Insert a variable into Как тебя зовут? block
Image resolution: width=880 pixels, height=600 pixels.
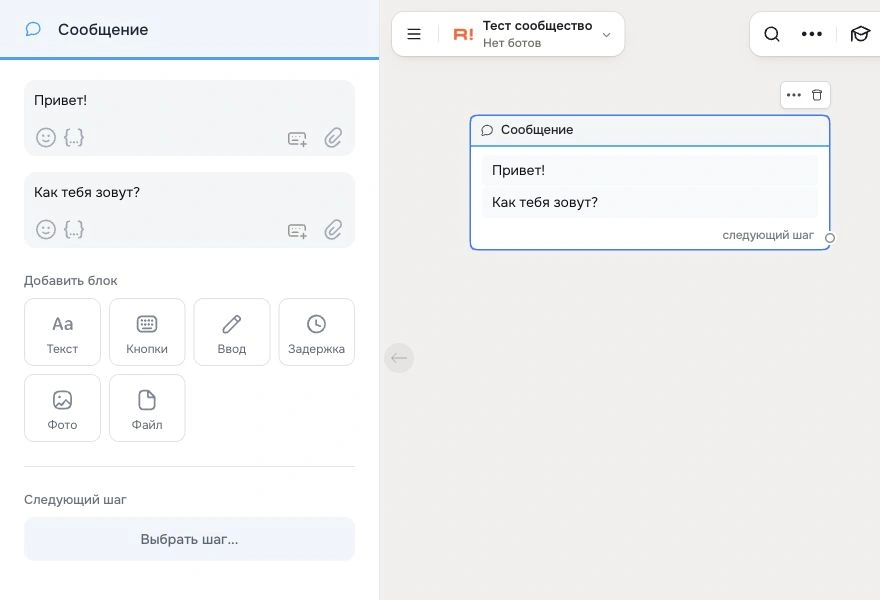tap(74, 230)
